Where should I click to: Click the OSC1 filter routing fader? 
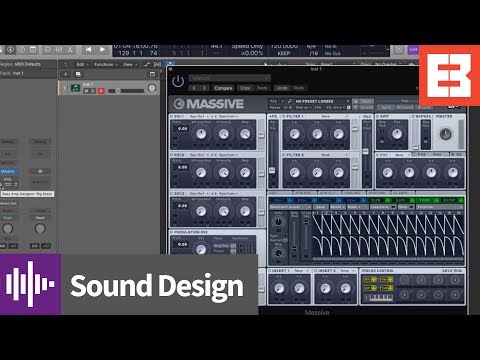click(x=261, y=135)
